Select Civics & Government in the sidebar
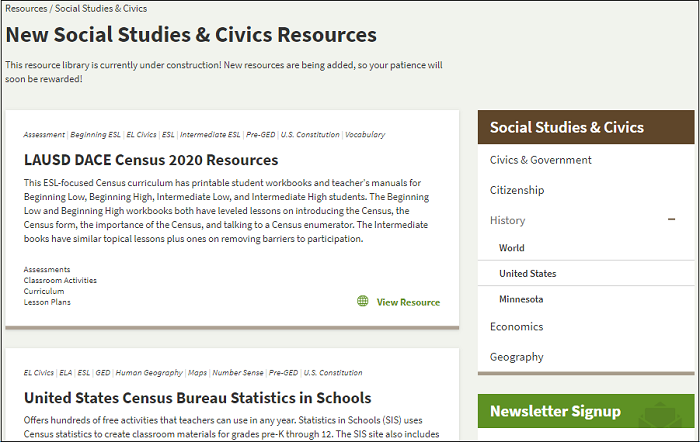Screen dimensions: 700x442 point(540,160)
